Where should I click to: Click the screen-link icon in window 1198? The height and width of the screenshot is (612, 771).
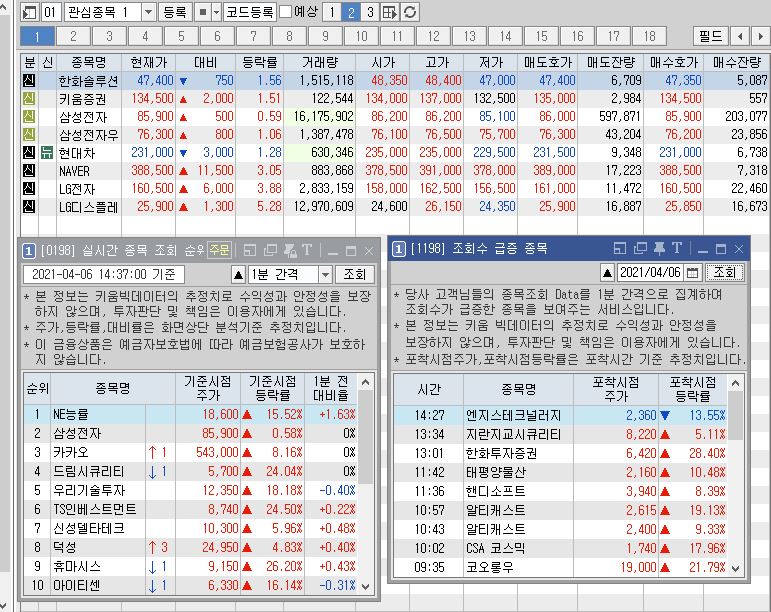pyautogui.click(x=620, y=248)
